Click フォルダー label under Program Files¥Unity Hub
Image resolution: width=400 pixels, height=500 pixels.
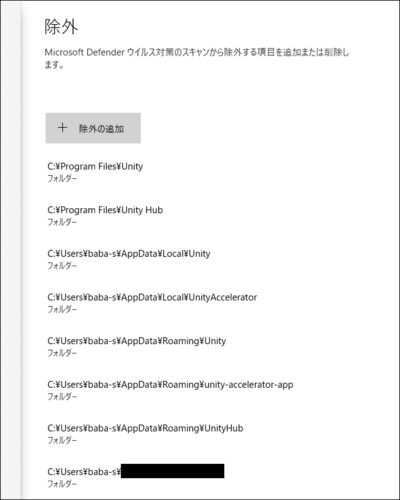(x=62, y=222)
